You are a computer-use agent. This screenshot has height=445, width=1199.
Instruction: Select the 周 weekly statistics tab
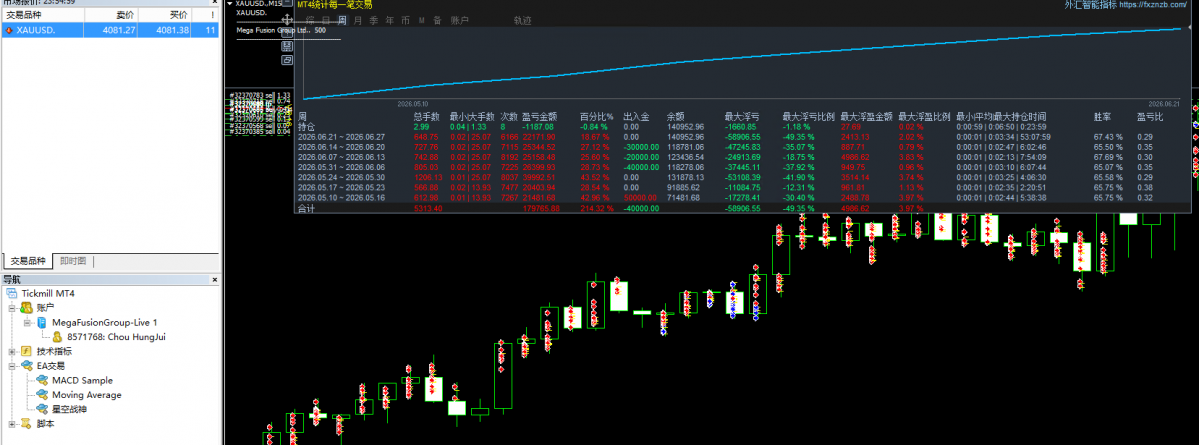[x=342, y=20]
